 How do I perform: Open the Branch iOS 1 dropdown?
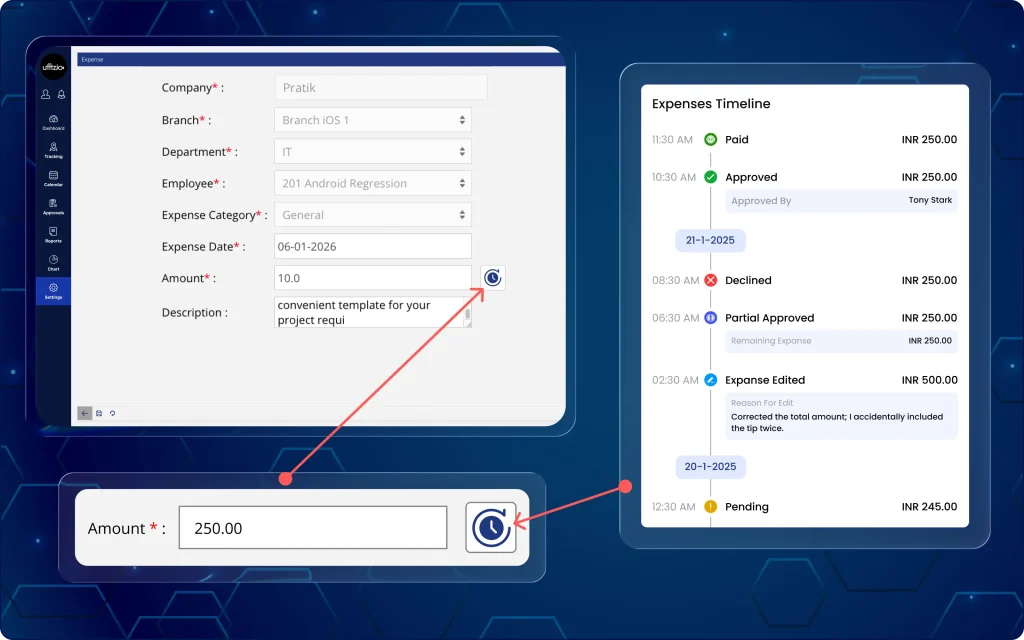(x=373, y=120)
